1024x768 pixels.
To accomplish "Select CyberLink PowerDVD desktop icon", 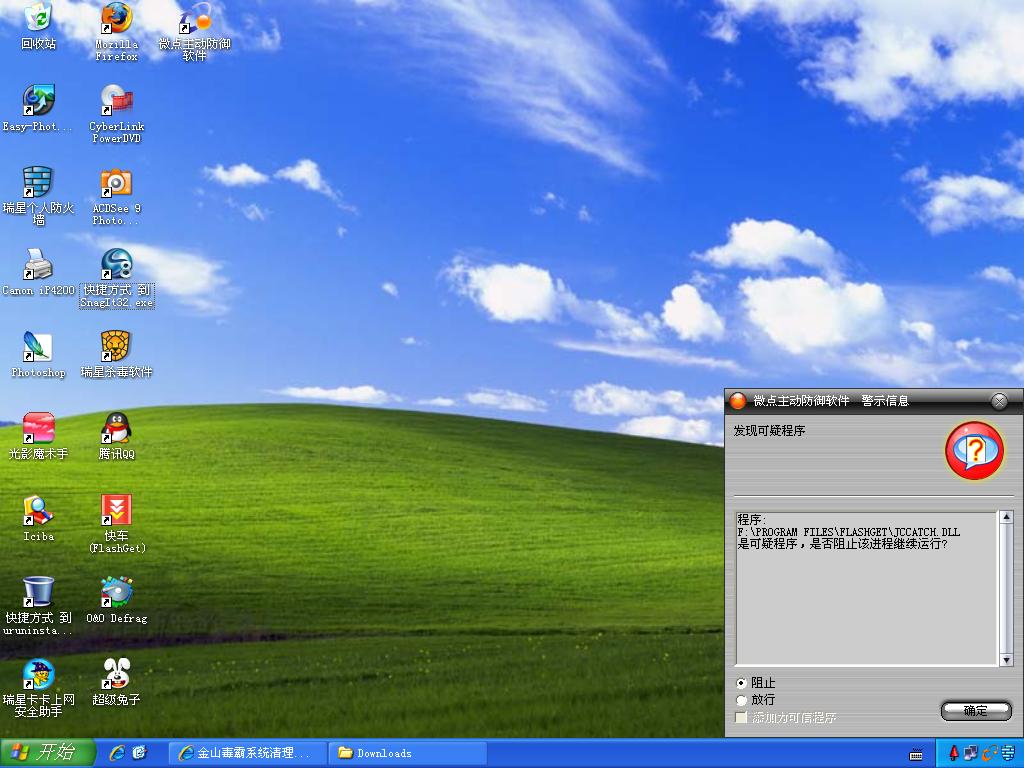I will (x=116, y=100).
